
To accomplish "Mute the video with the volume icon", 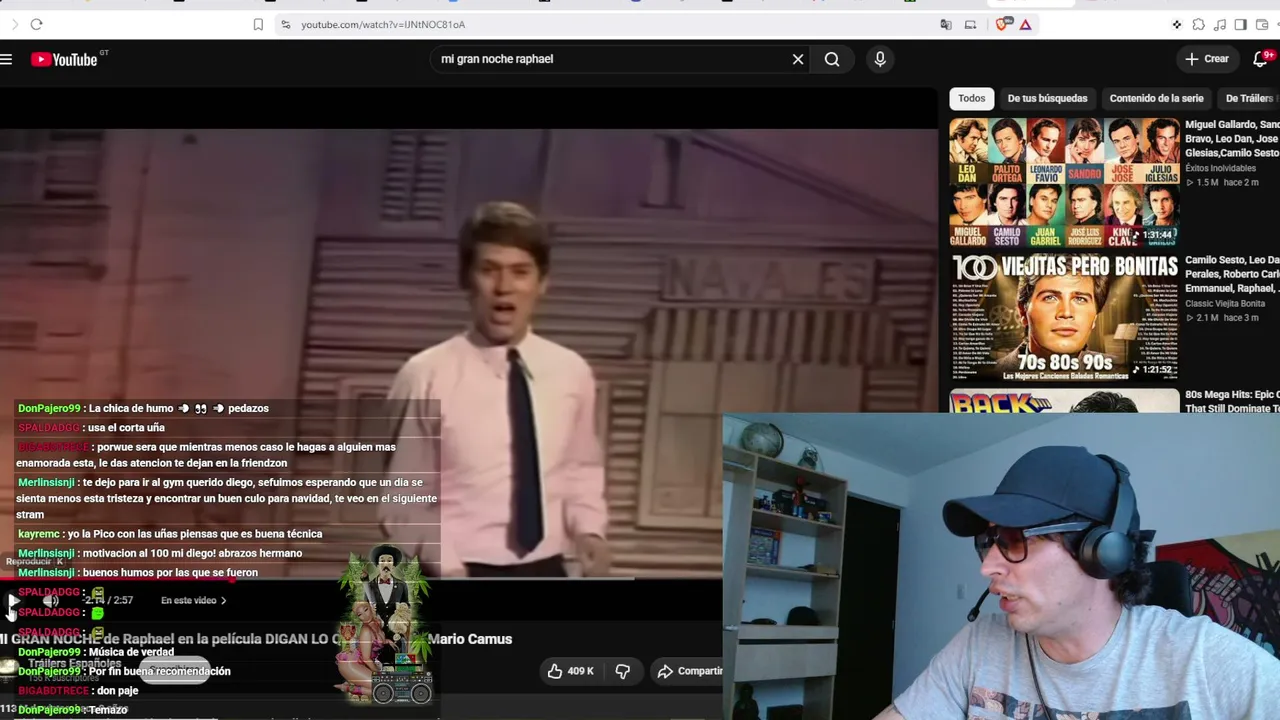I will 50,601.
